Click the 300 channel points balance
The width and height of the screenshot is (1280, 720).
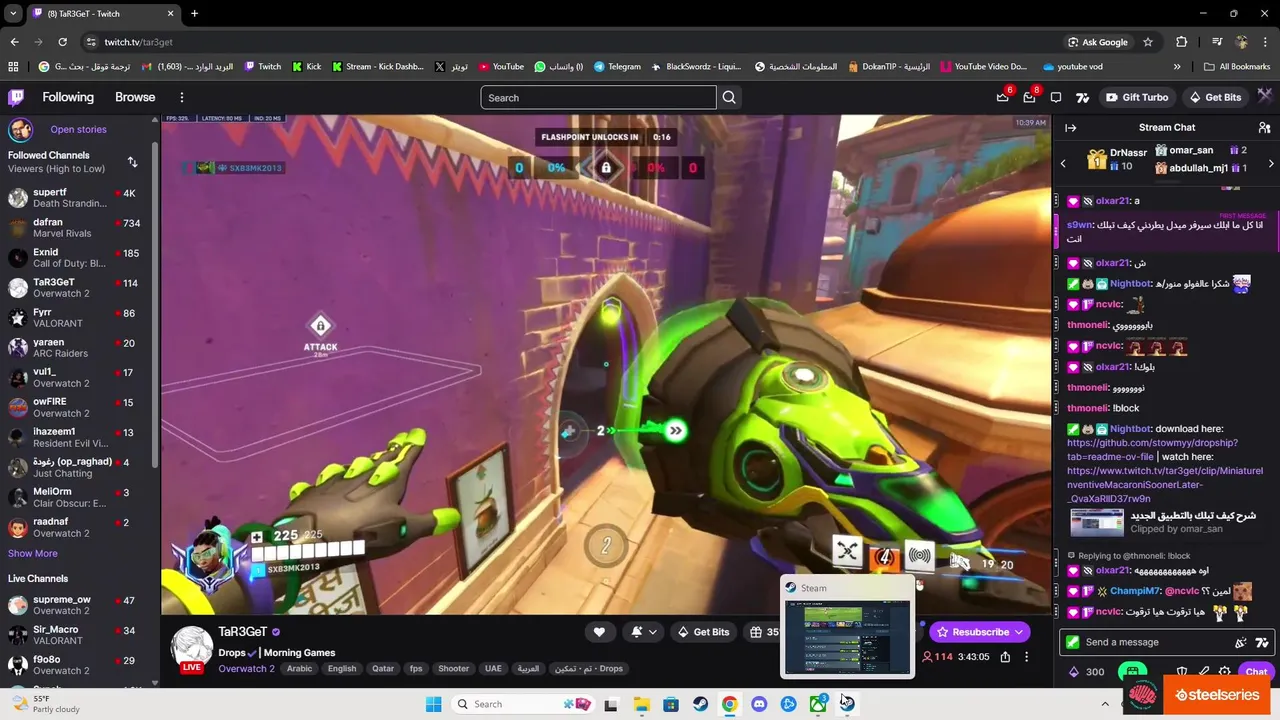1087,672
